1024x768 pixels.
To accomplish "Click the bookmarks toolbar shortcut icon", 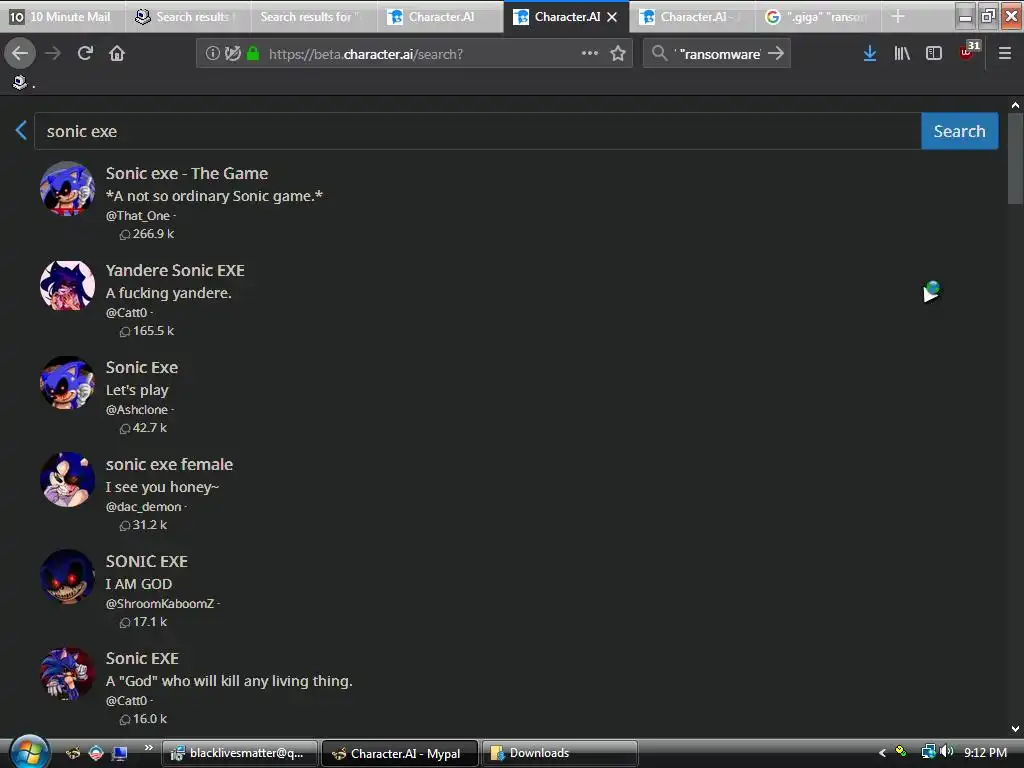I will pos(20,82).
